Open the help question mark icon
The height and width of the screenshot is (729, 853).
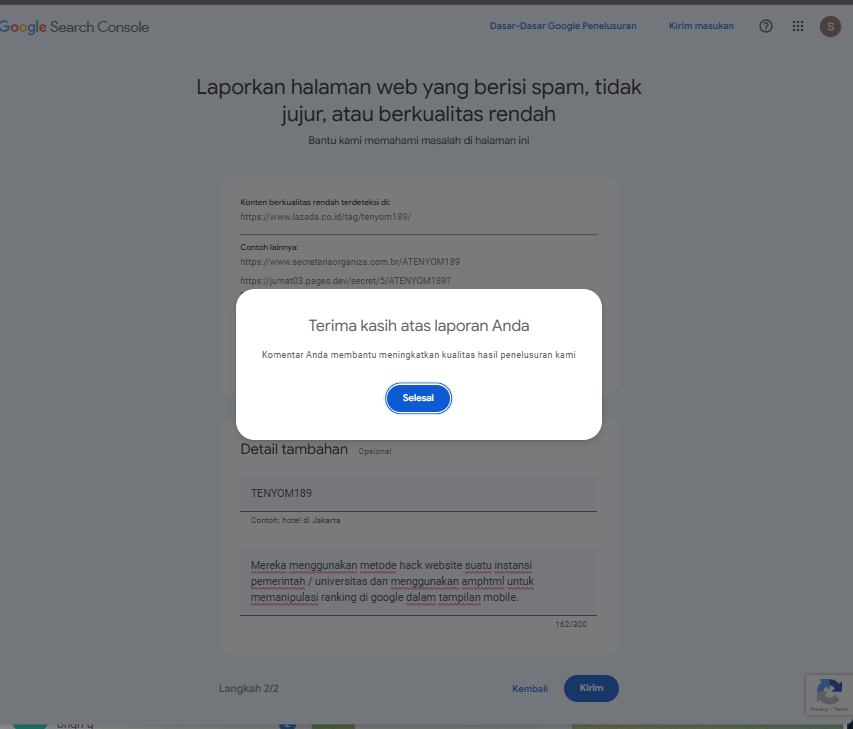(765, 26)
